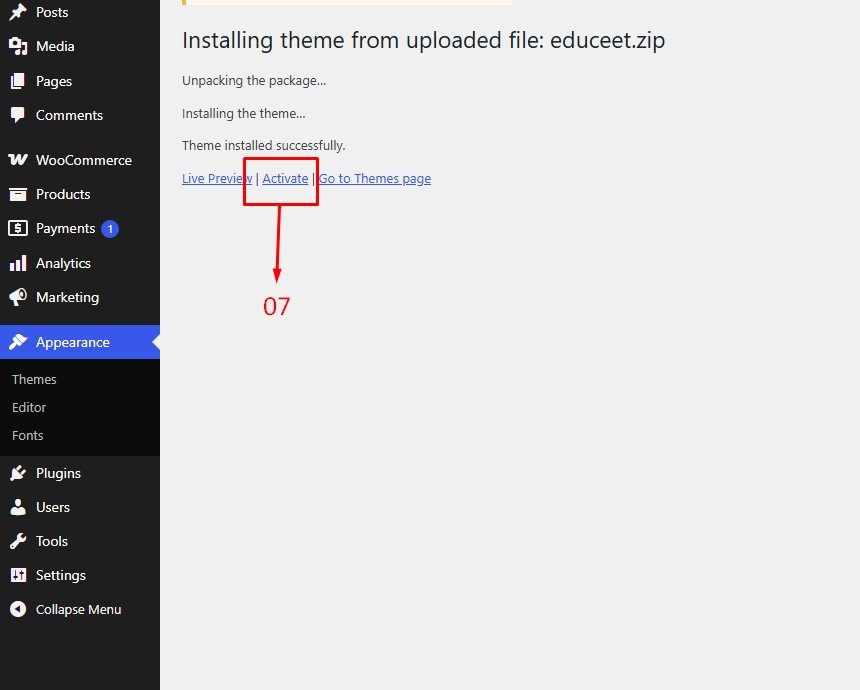Click the Payments dollar icon

[18, 228]
